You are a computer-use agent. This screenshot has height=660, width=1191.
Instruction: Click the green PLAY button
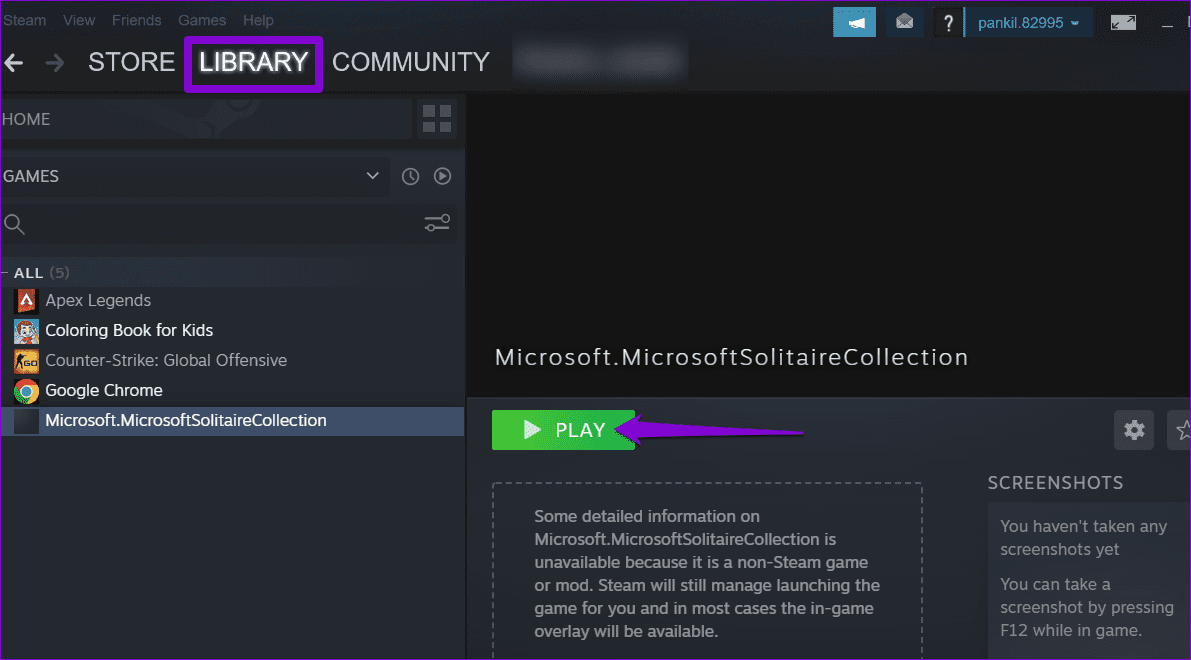coord(563,430)
